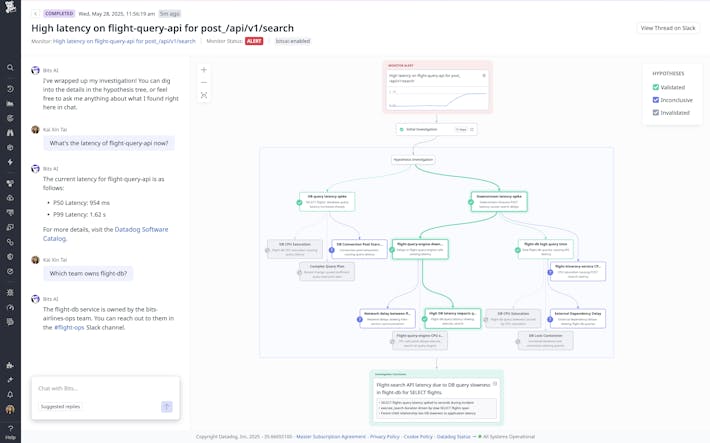Send the chat message with arrow button
Image resolution: width=710 pixels, height=443 pixels.
pyautogui.click(x=166, y=407)
